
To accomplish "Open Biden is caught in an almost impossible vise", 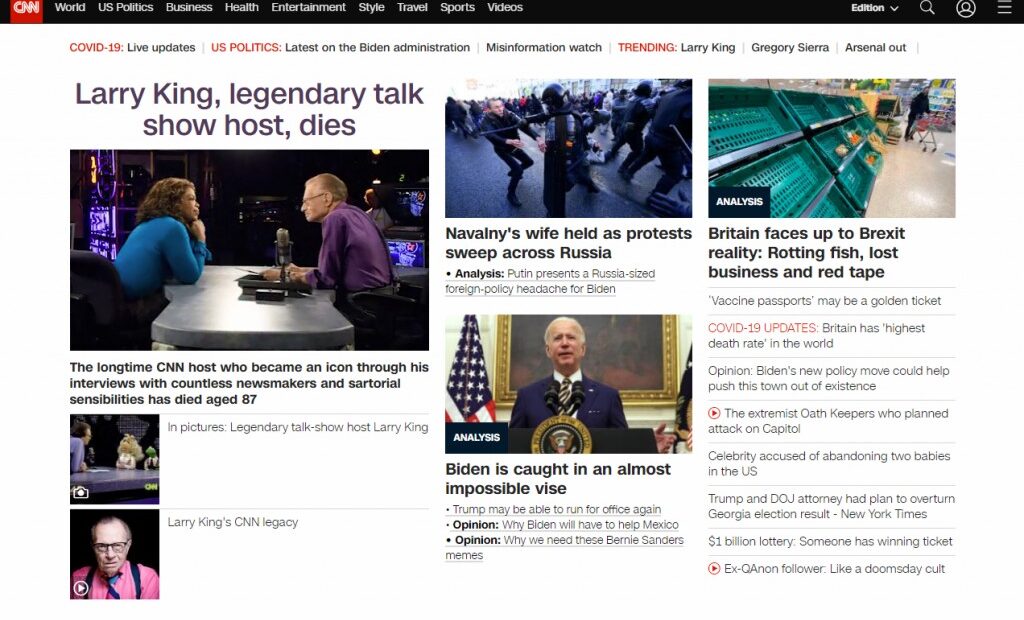I will (x=558, y=479).
